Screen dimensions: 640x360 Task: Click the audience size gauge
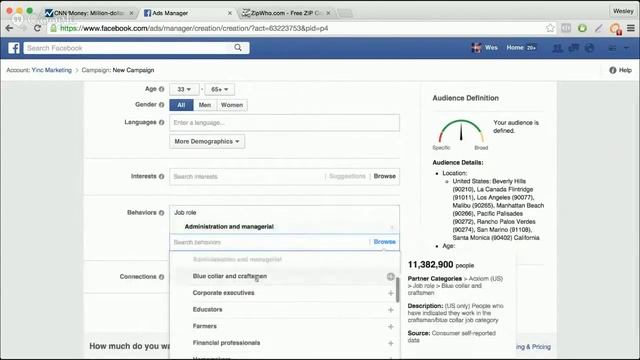click(x=461, y=131)
